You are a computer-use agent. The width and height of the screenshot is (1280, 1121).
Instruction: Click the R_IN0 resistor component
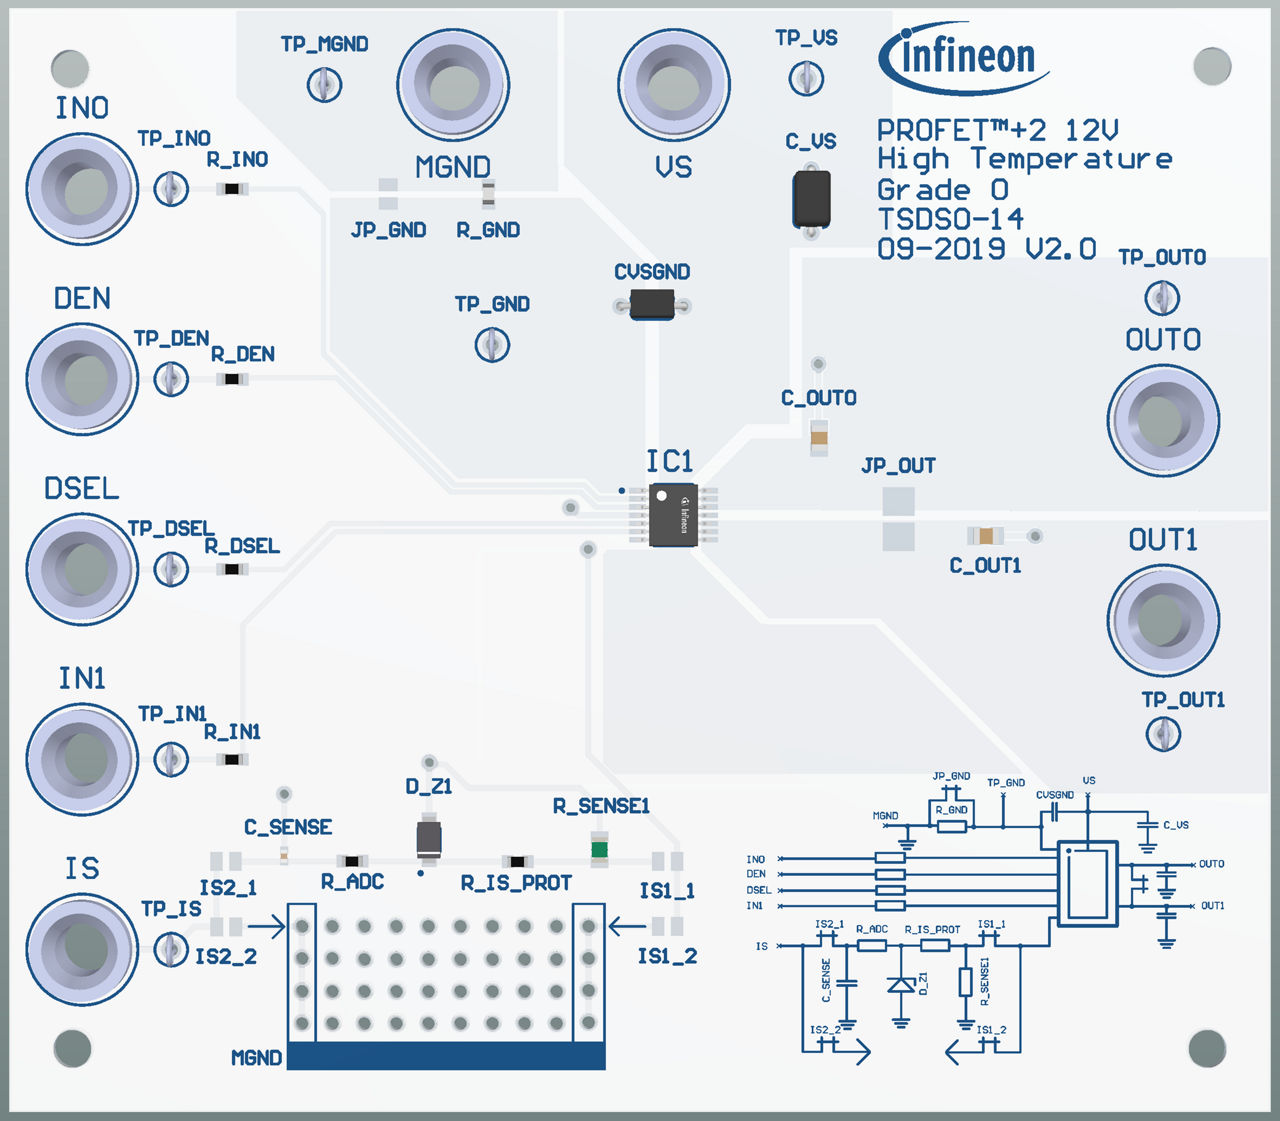[232, 189]
